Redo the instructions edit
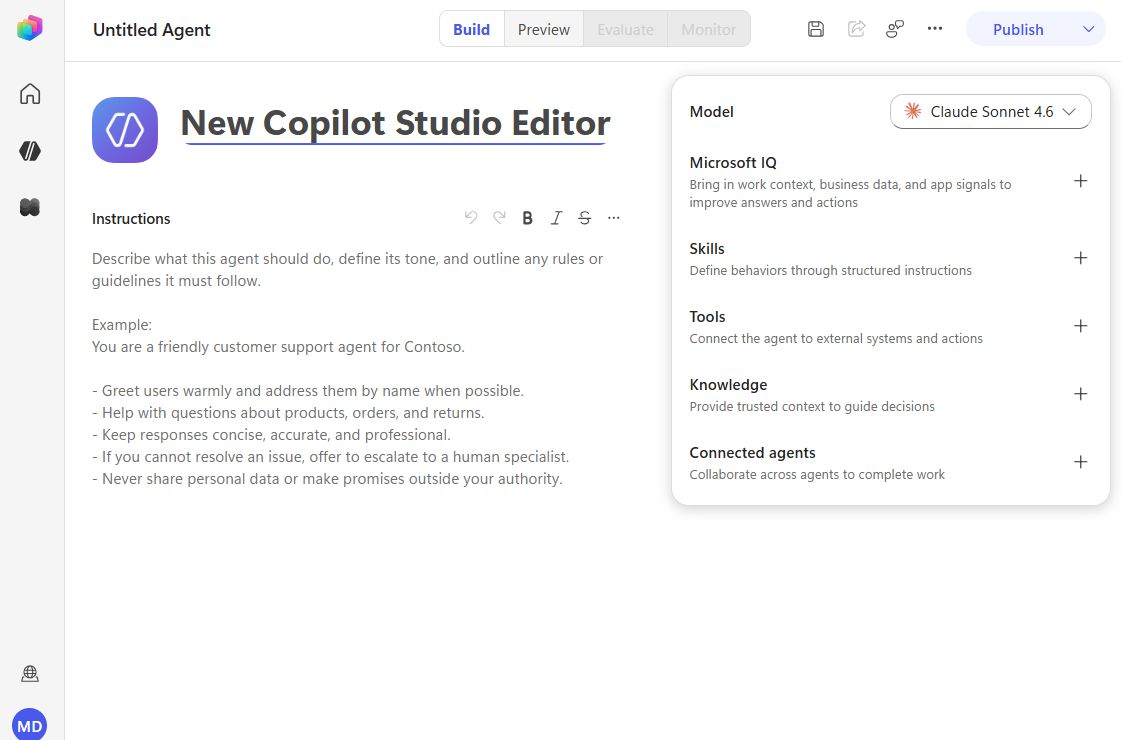This screenshot has width=1121, height=740. tap(499, 217)
